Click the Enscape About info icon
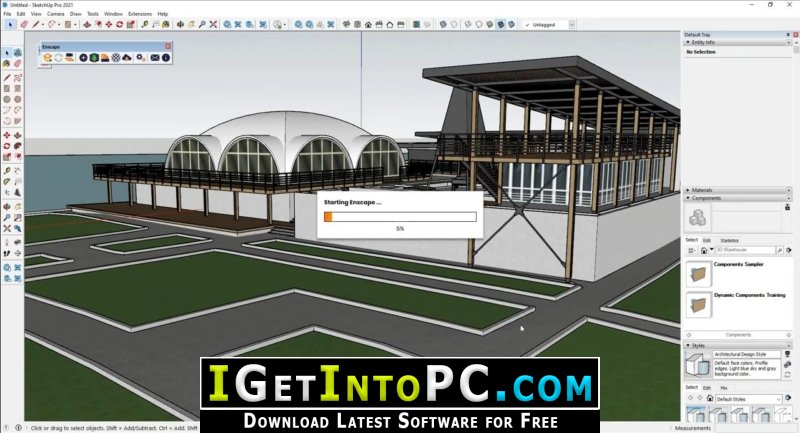Image resolution: width=800 pixels, height=433 pixels. coord(165,58)
